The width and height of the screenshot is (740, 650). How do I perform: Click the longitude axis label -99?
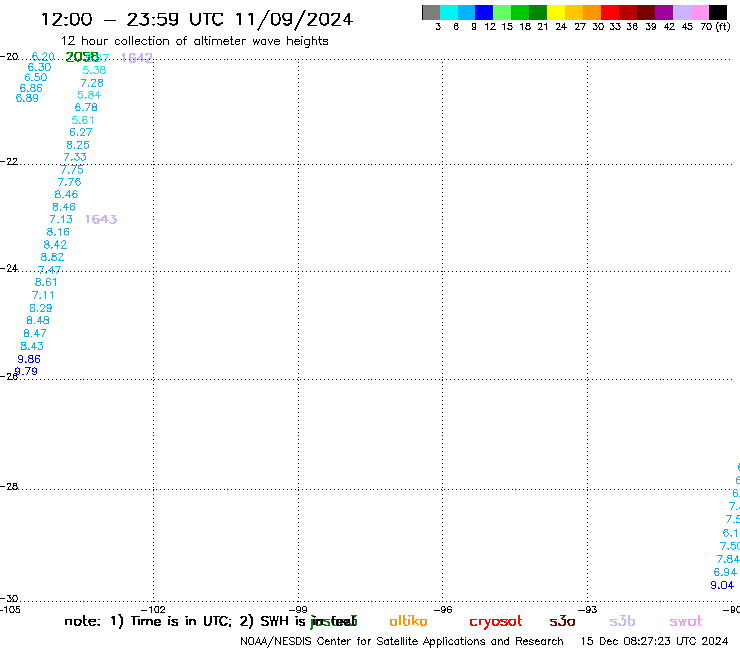coord(298,609)
